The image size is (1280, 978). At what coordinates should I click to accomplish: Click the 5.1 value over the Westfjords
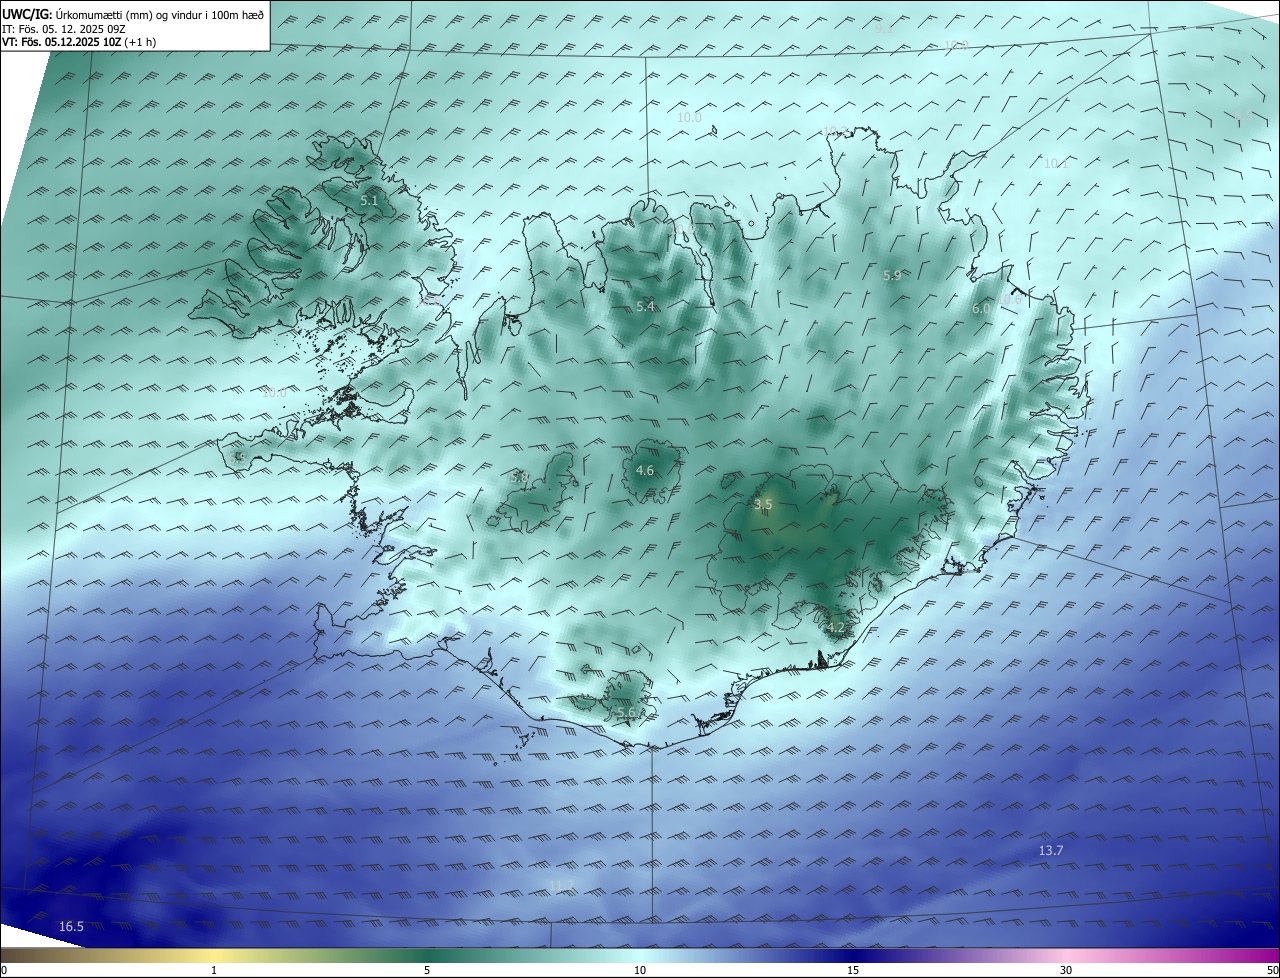pyautogui.click(x=369, y=201)
